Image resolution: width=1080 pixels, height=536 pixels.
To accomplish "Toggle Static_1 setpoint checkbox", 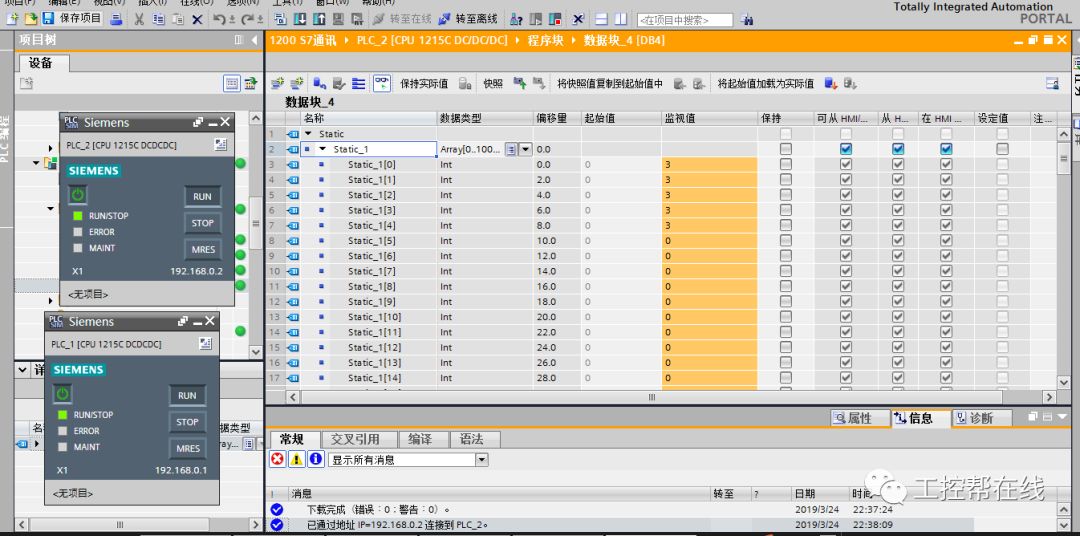I will click(1002, 149).
